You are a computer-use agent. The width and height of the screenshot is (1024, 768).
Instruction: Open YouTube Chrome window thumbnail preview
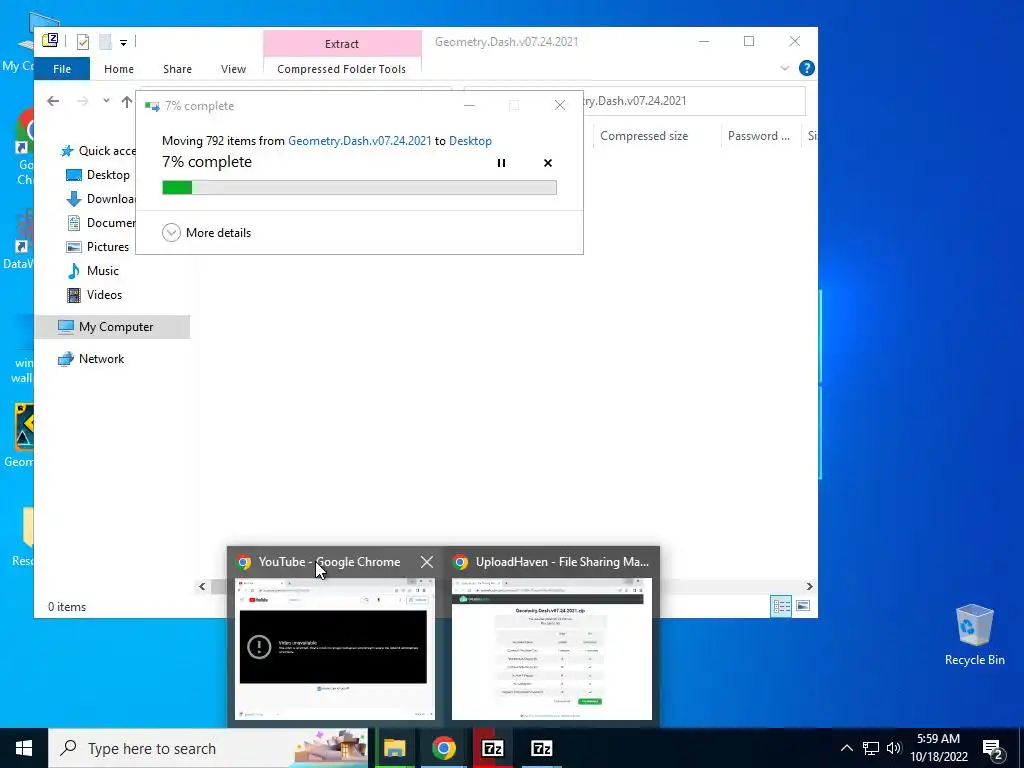[x=333, y=648]
